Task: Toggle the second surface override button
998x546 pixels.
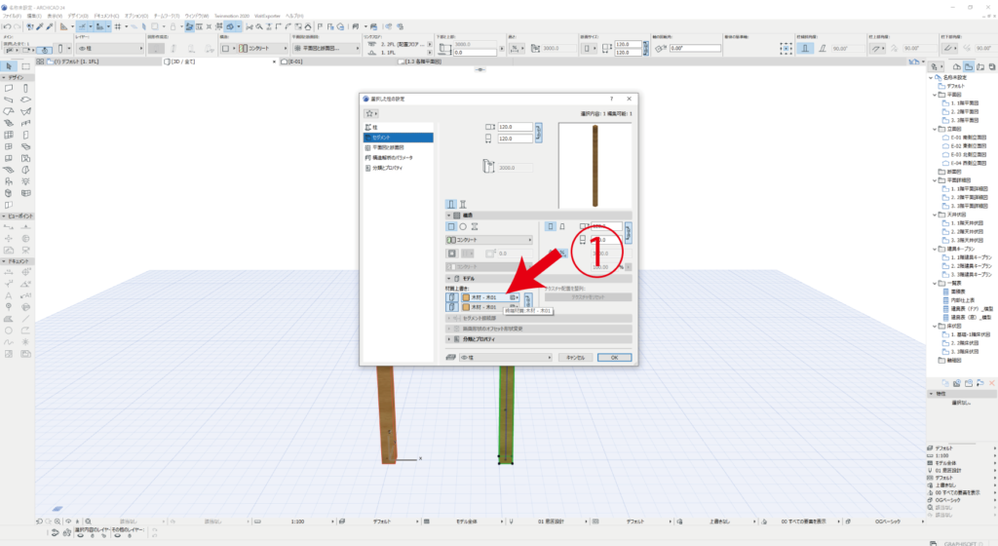Action: 453,307
